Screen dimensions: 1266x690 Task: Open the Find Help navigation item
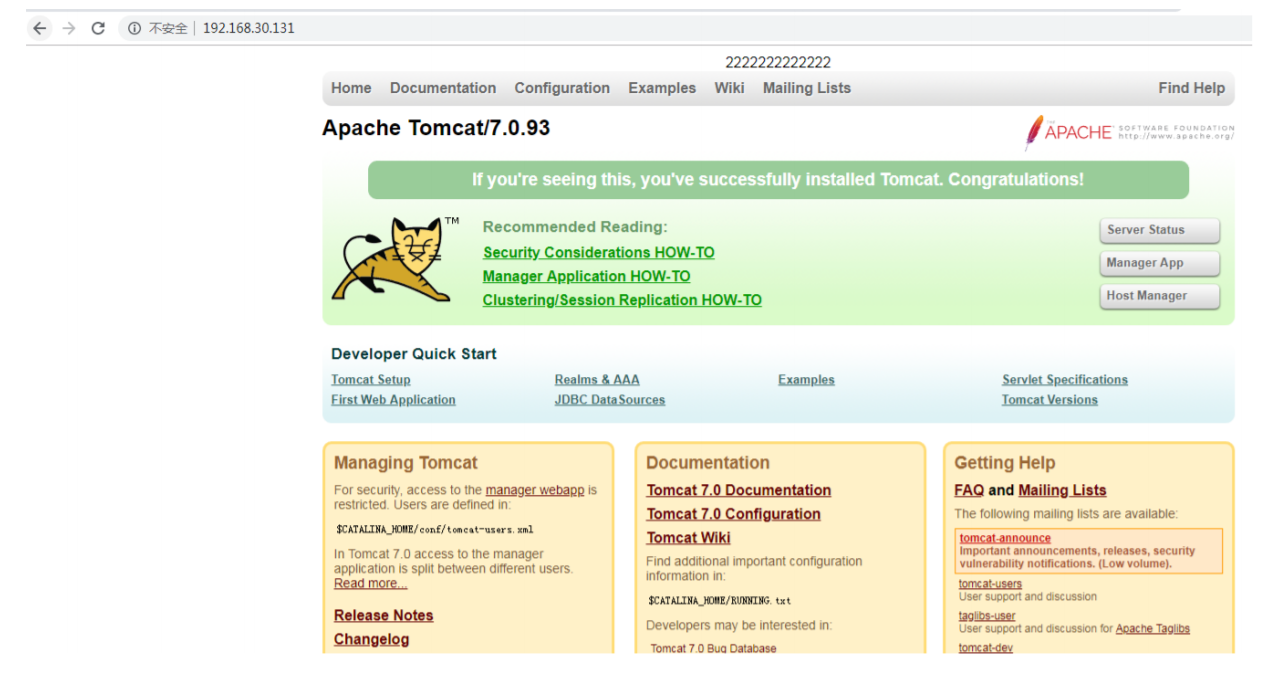coord(1191,88)
